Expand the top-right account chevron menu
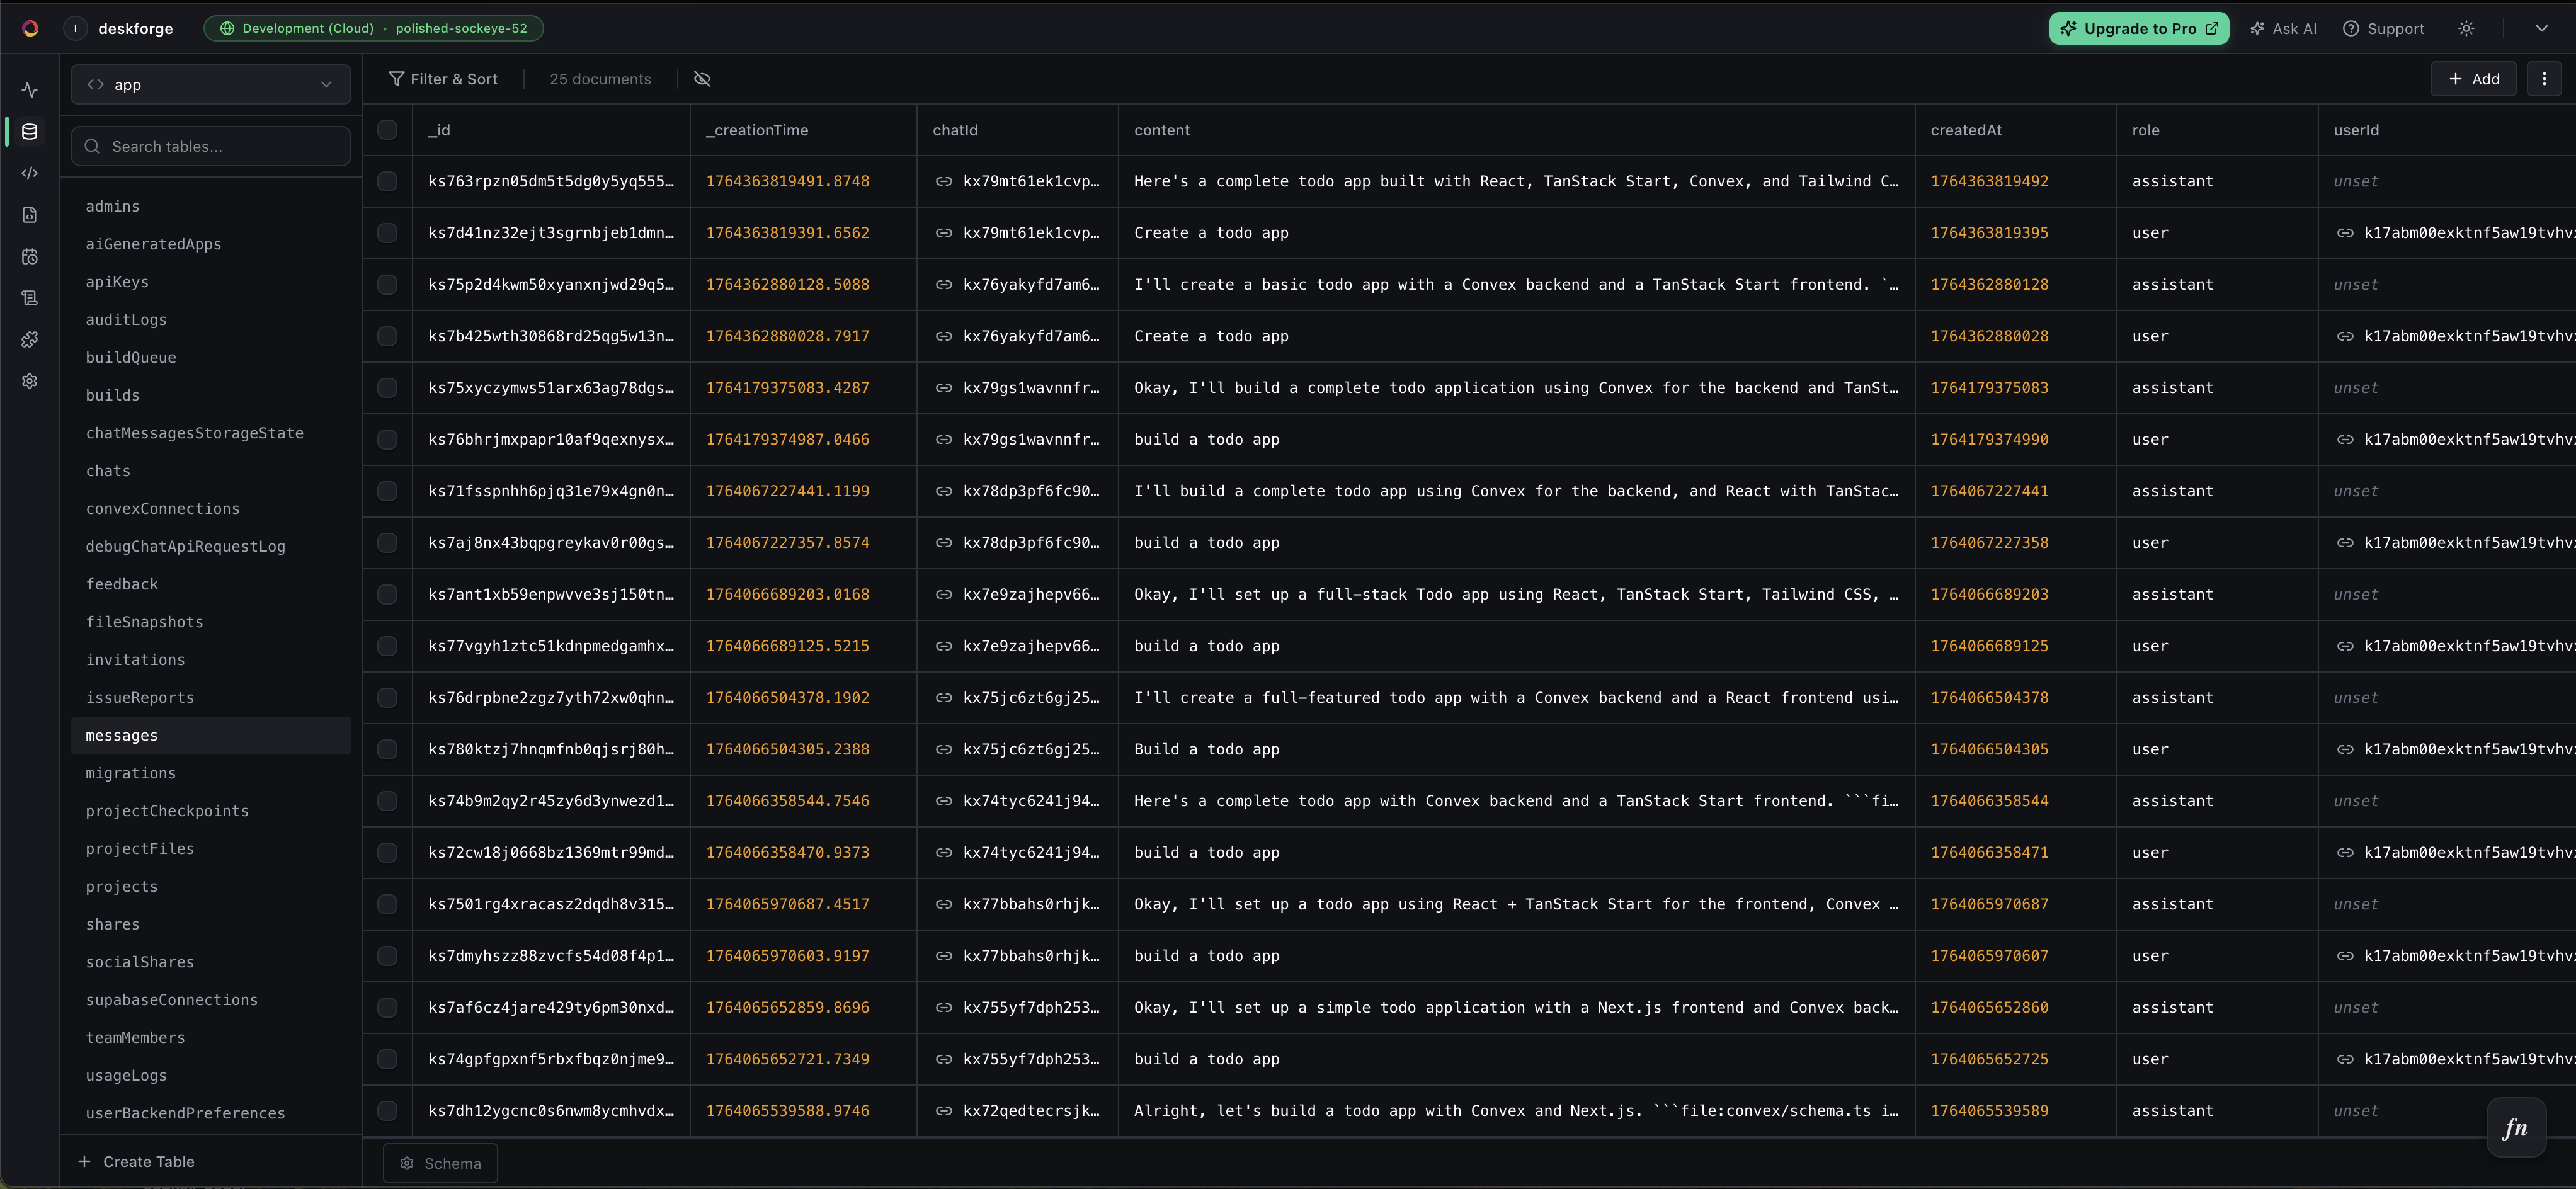2576x1189 pixels. [x=2541, y=29]
